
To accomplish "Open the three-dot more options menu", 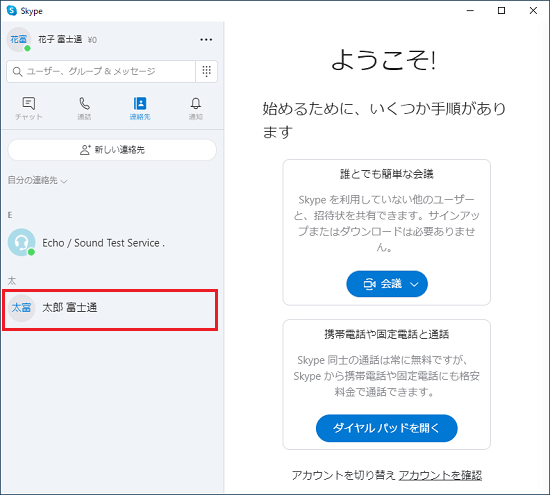I will point(206,40).
